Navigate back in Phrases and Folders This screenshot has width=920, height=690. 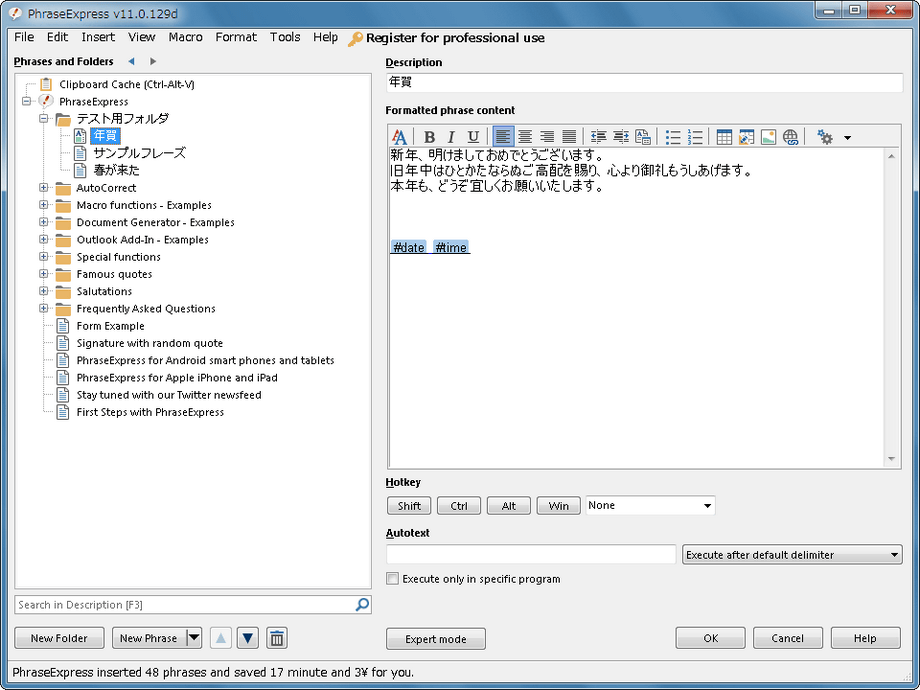pos(131,61)
